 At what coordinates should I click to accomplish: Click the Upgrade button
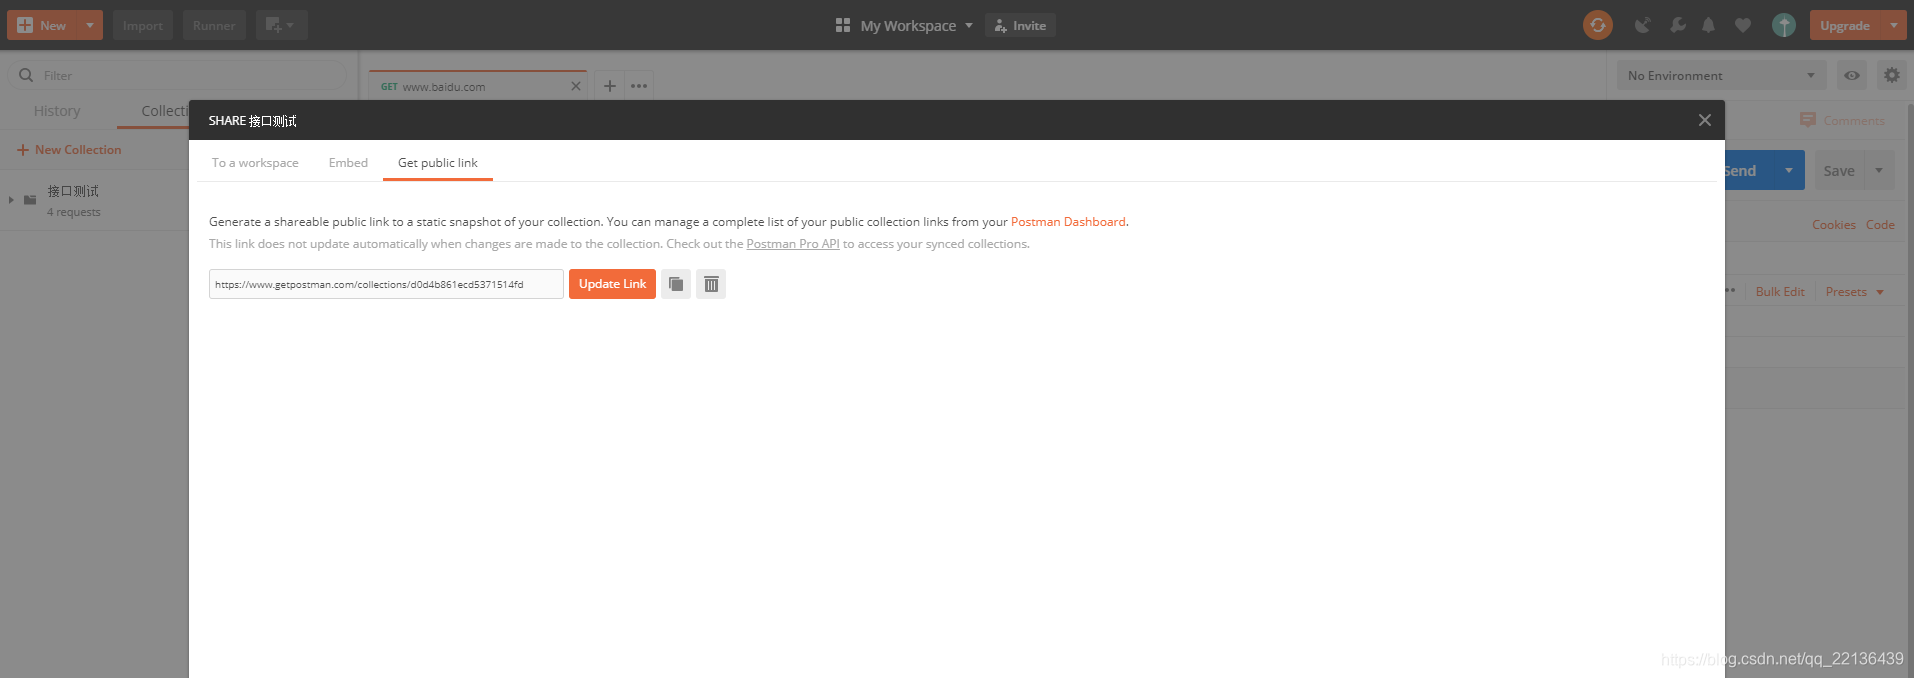(x=1845, y=25)
